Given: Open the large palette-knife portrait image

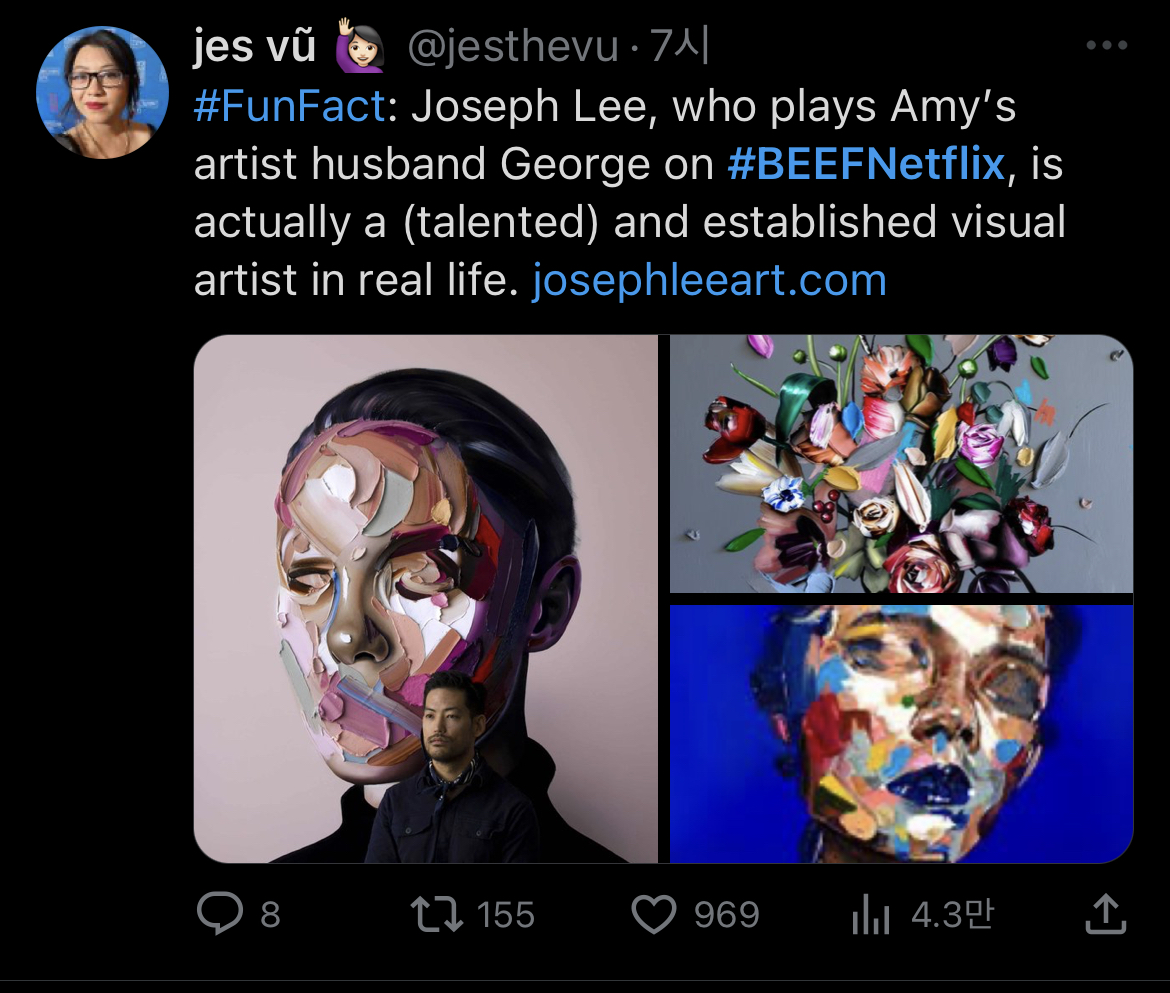Looking at the screenshot, I should click(425, 598).
